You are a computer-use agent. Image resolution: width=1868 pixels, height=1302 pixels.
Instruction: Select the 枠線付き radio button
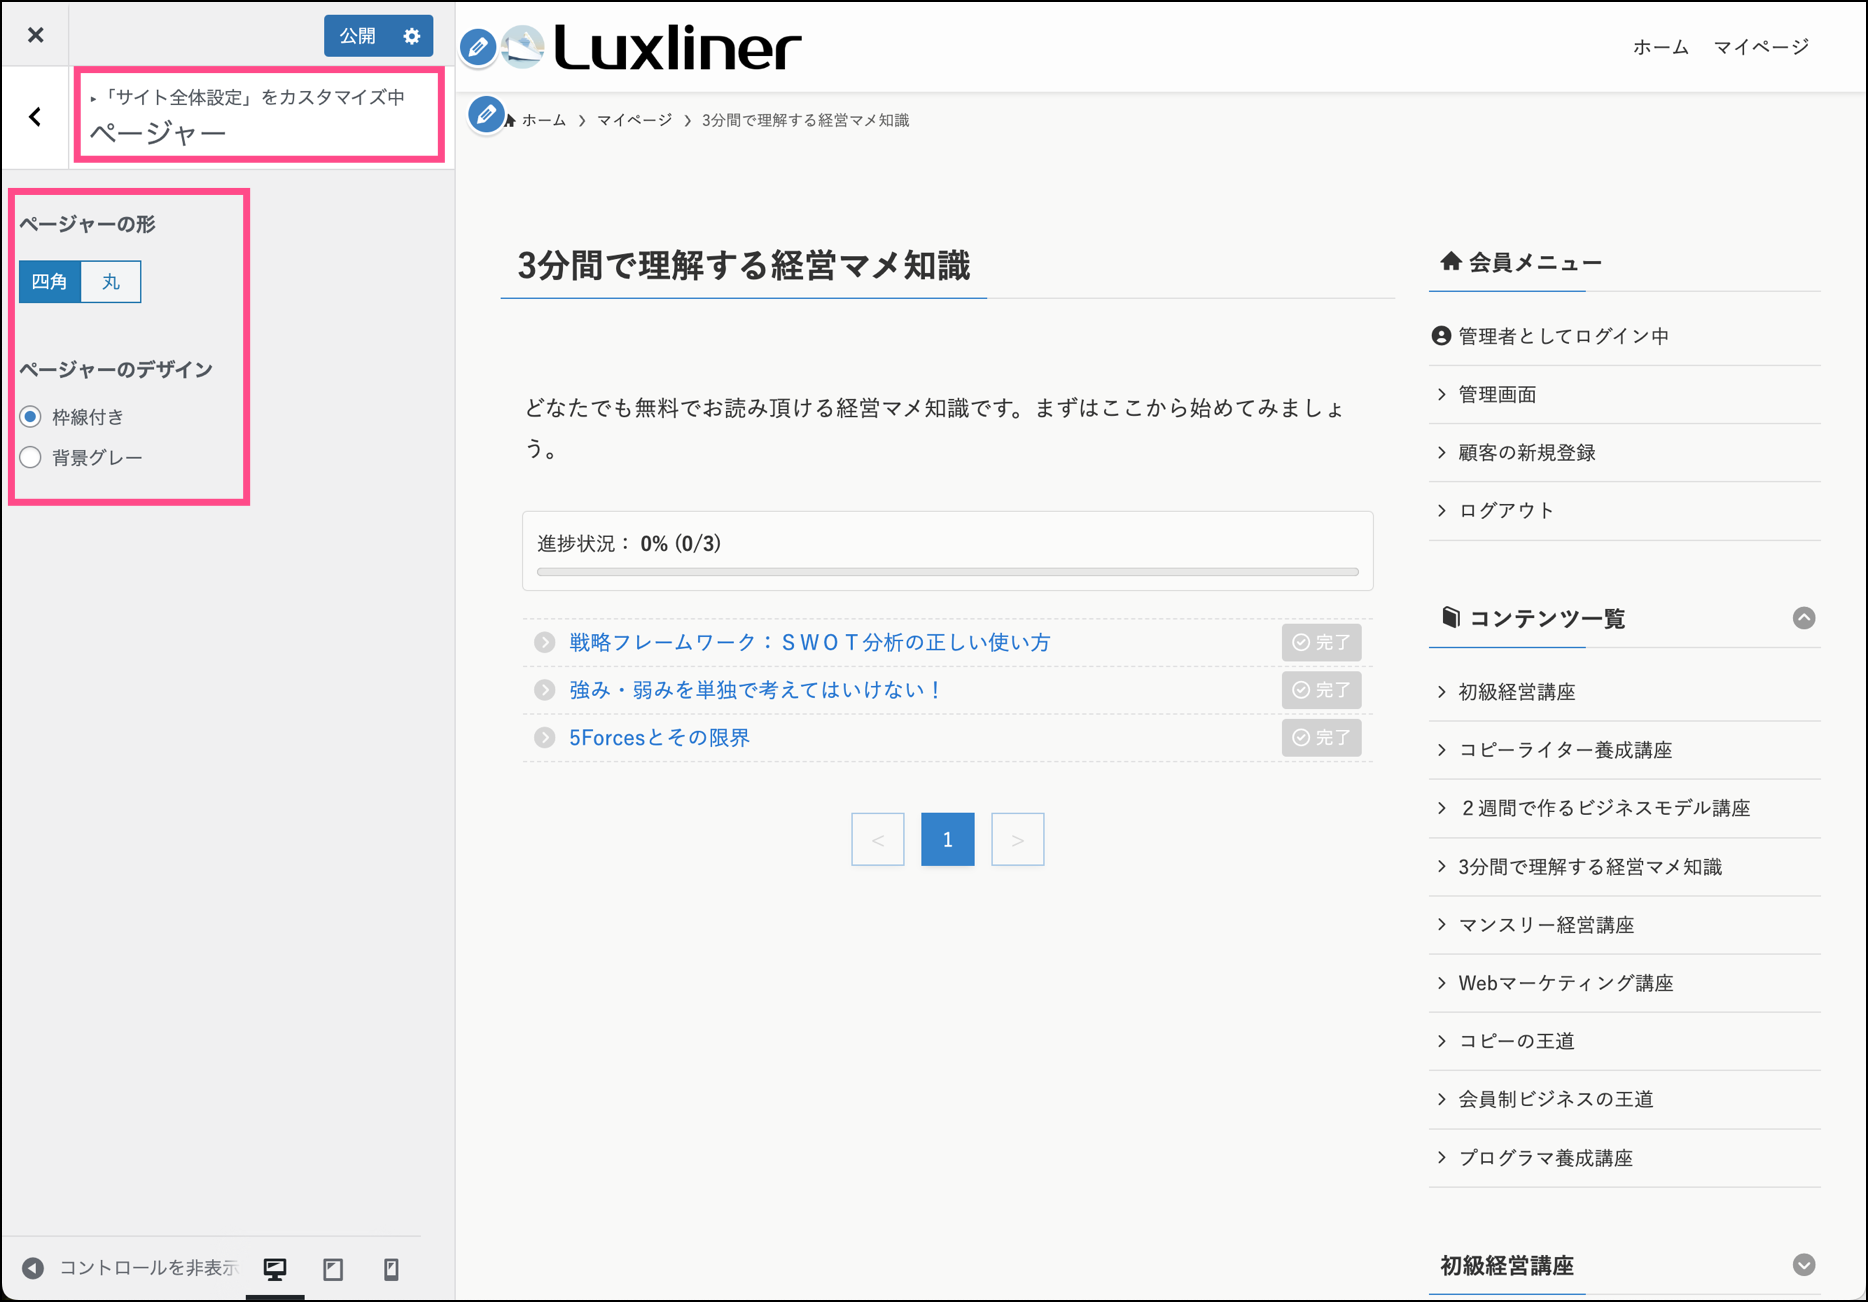[x=31, y=417]
